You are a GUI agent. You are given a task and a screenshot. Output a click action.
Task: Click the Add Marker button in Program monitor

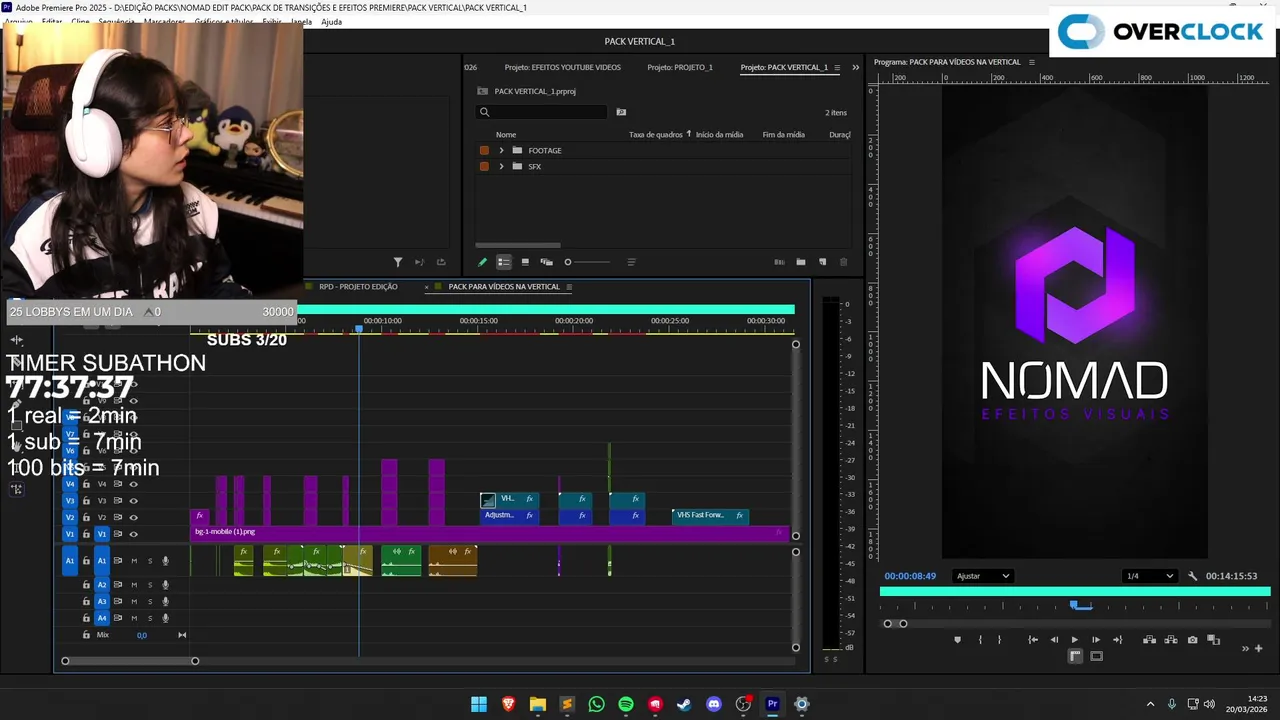957,640
